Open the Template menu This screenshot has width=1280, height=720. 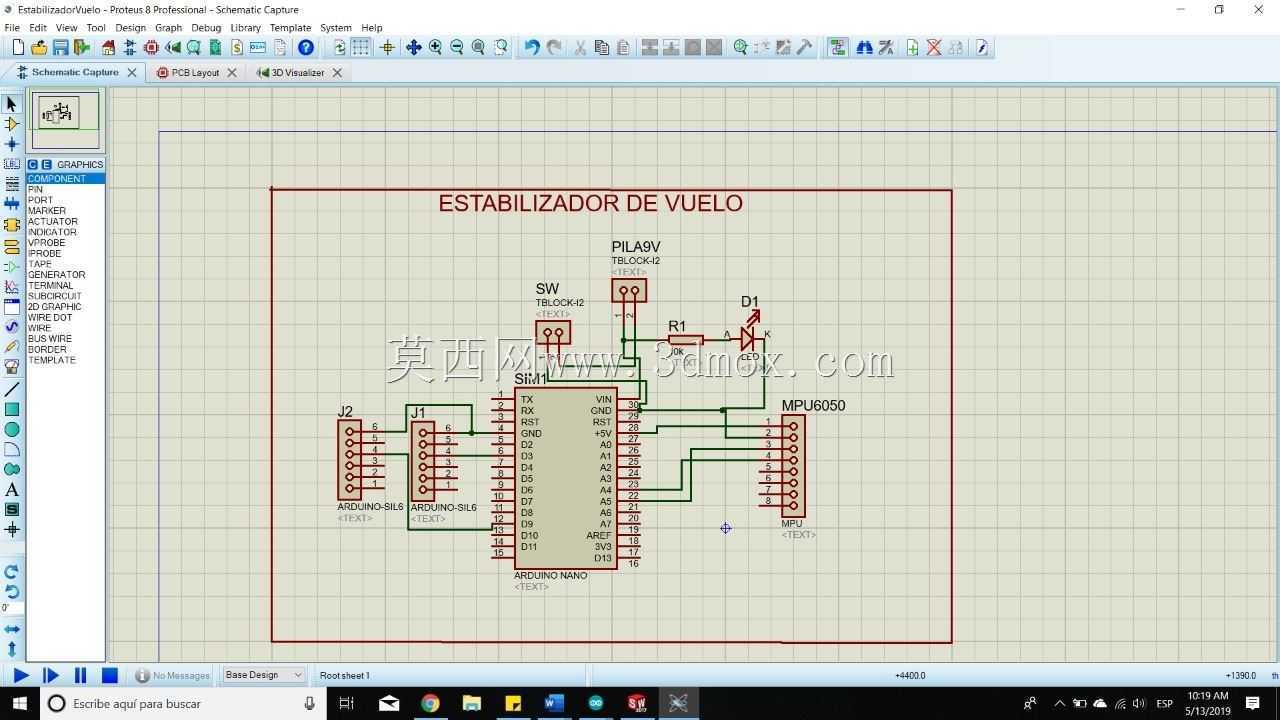[290, 28]
